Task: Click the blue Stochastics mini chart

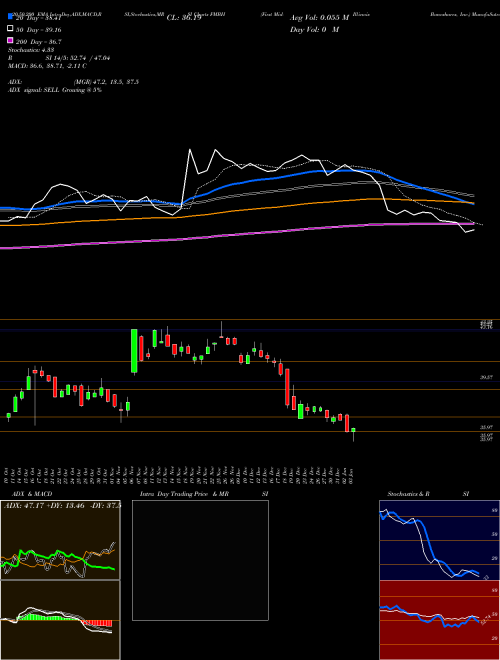Action: click(x=439, y=540)
